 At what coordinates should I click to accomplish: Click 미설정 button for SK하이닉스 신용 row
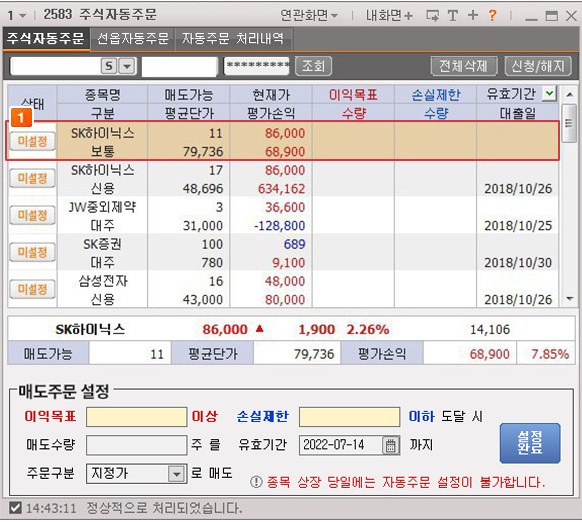[x=32, y=178]
